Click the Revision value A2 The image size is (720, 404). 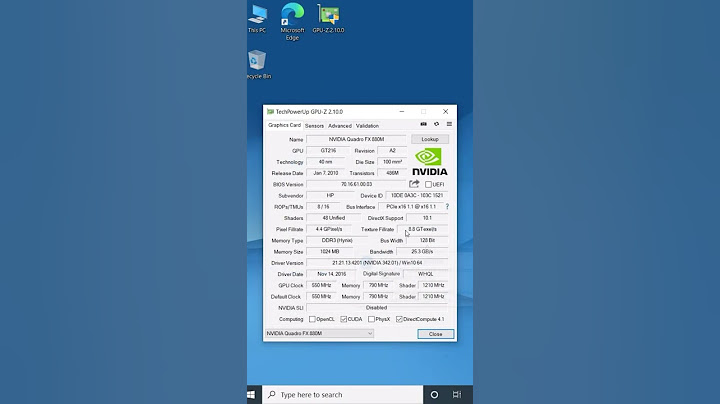[392, 151]
